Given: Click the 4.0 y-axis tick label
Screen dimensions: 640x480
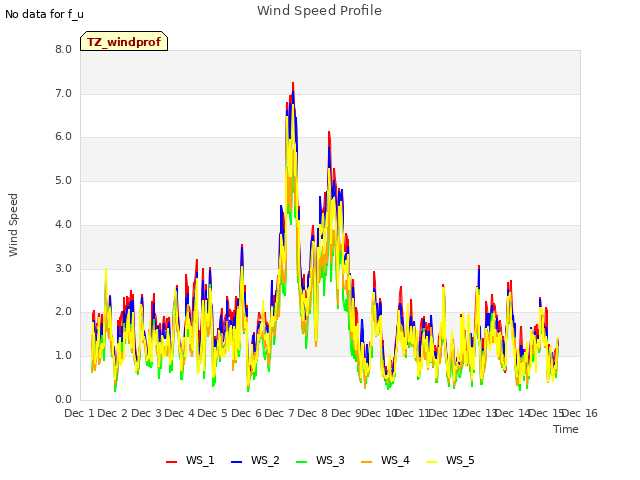Looking at the screenshot, I should point(63,224).
